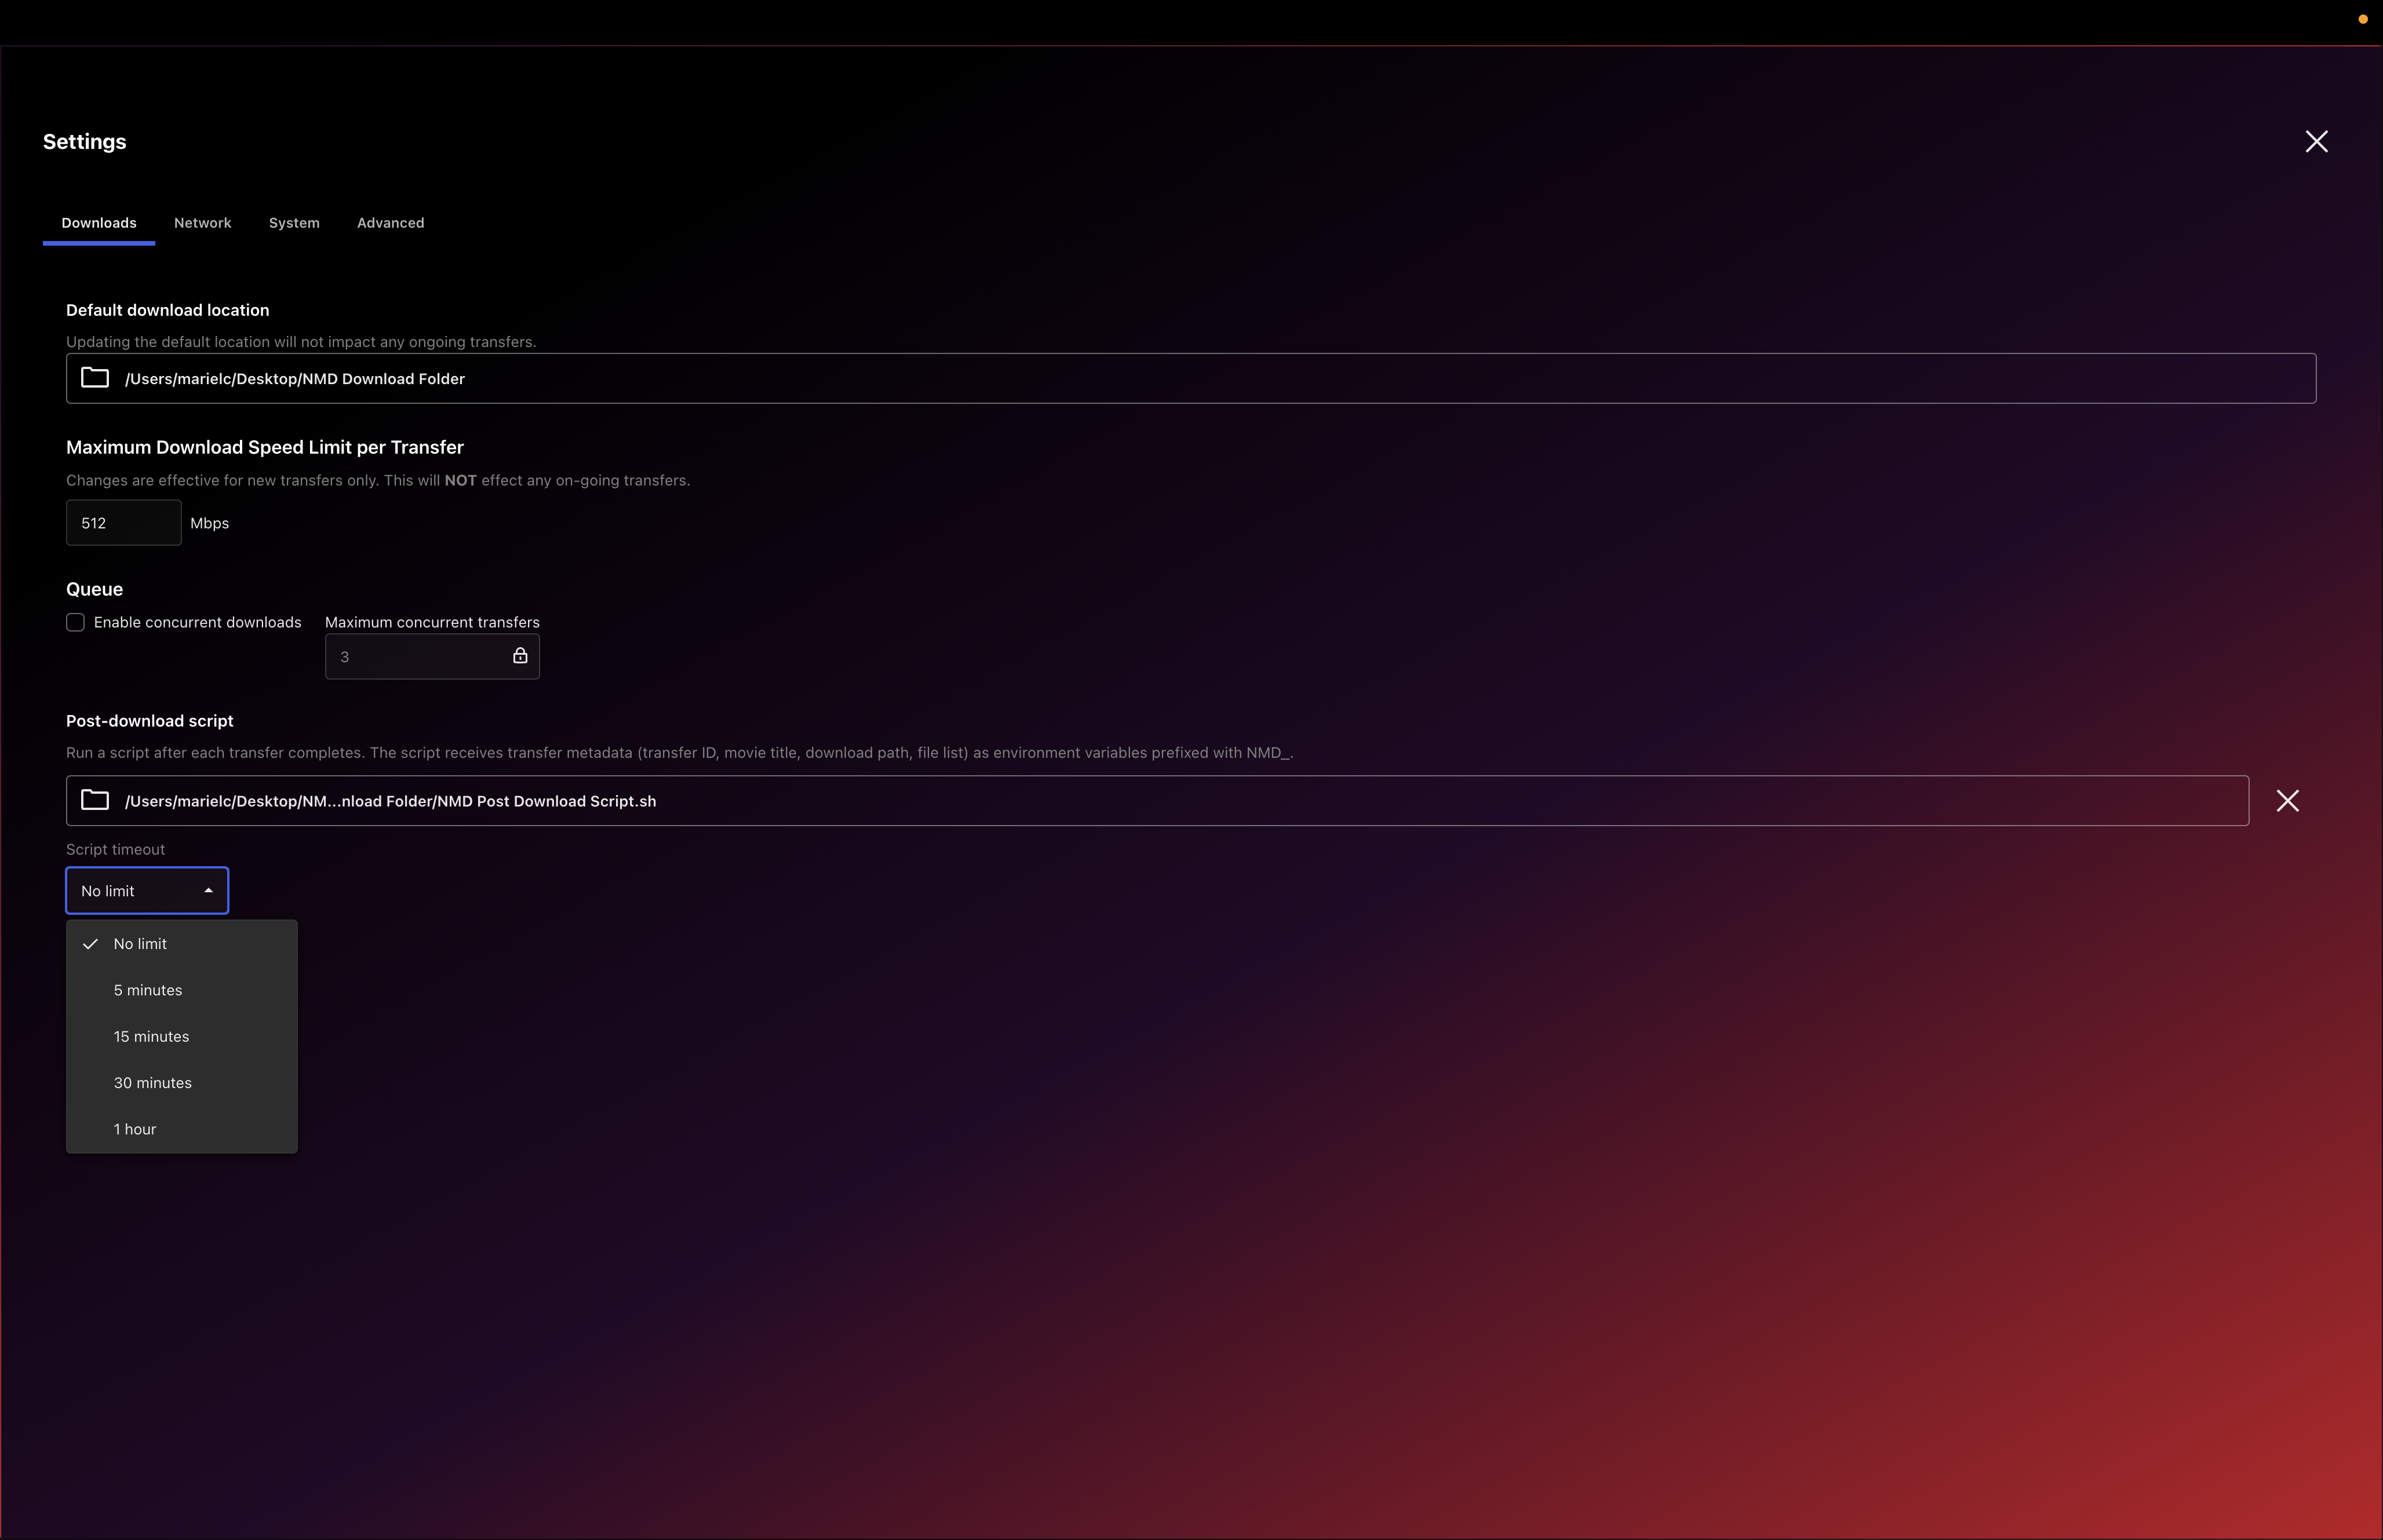Image resolution: width=2383 pixels, height=1540 pixels.
Task: Click the orange indicator dot at top right
Action: [x=2363, y=19]
